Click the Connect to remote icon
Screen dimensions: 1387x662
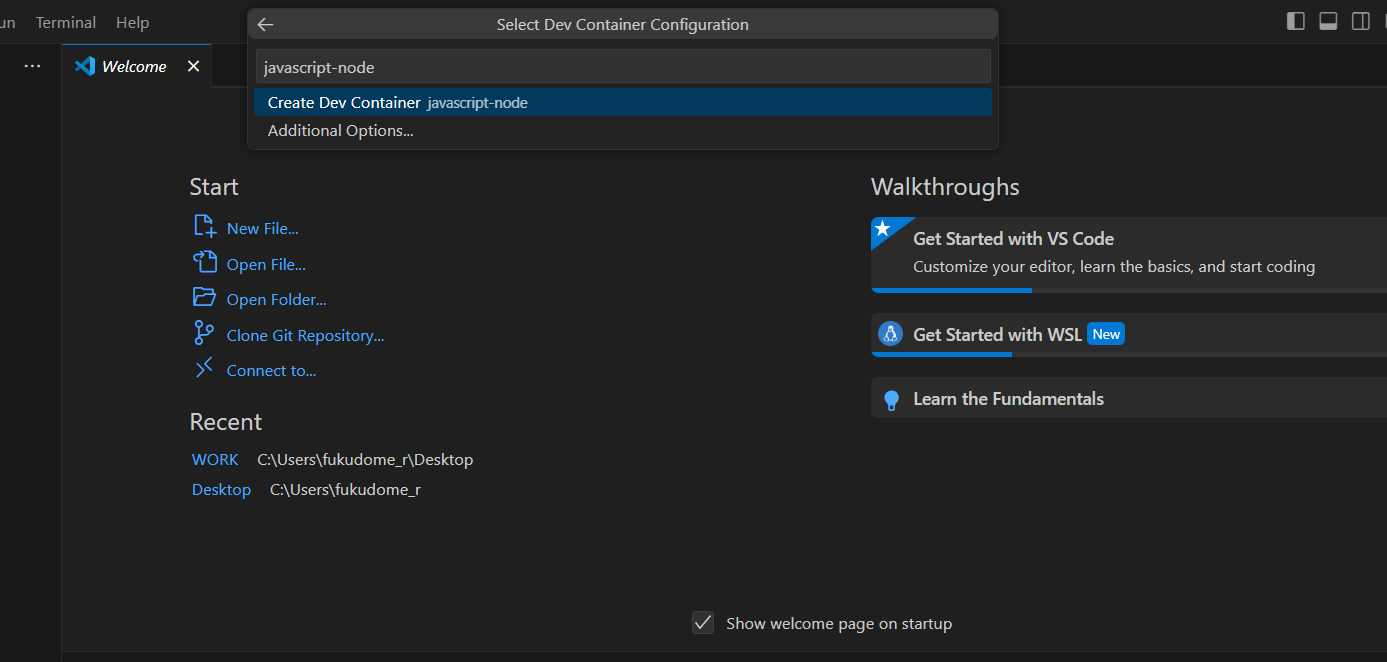(203, 369)
